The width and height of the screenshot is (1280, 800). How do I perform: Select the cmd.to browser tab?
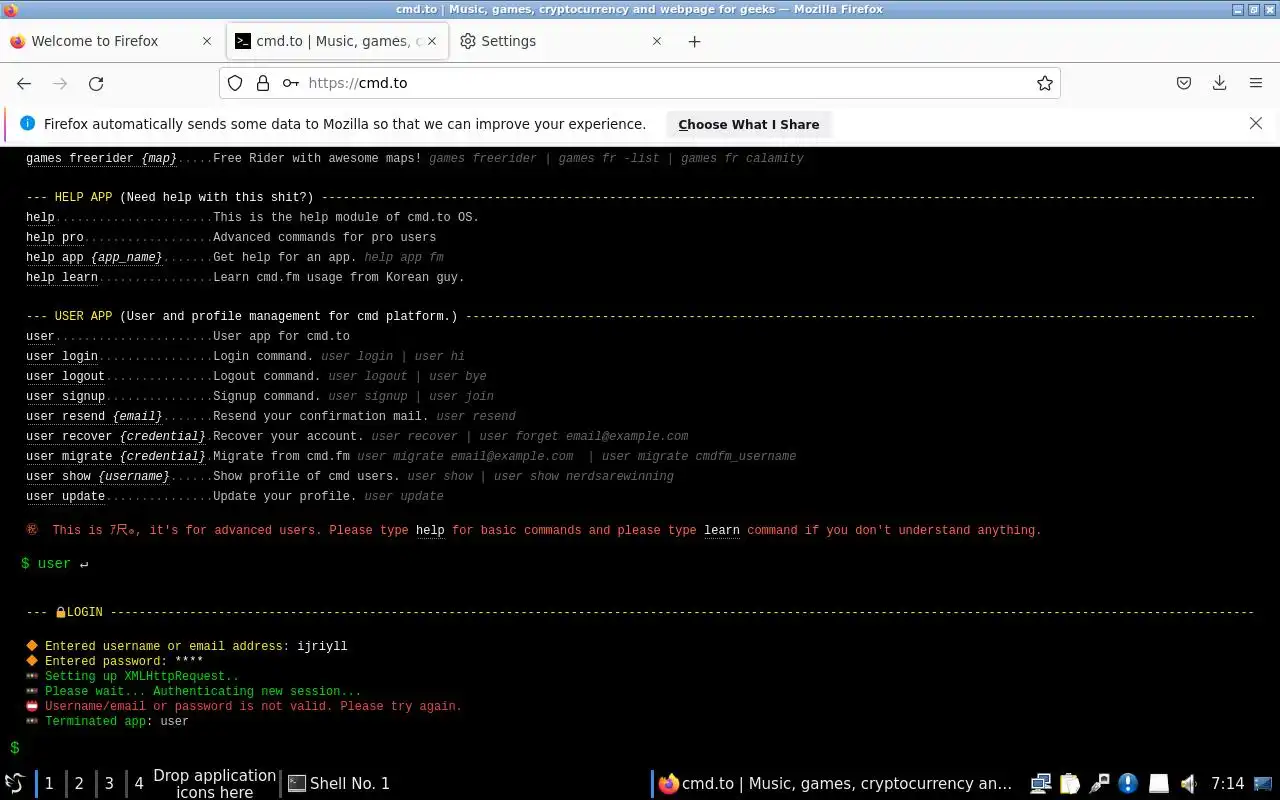pyautogui.click(x=338, y=41)
